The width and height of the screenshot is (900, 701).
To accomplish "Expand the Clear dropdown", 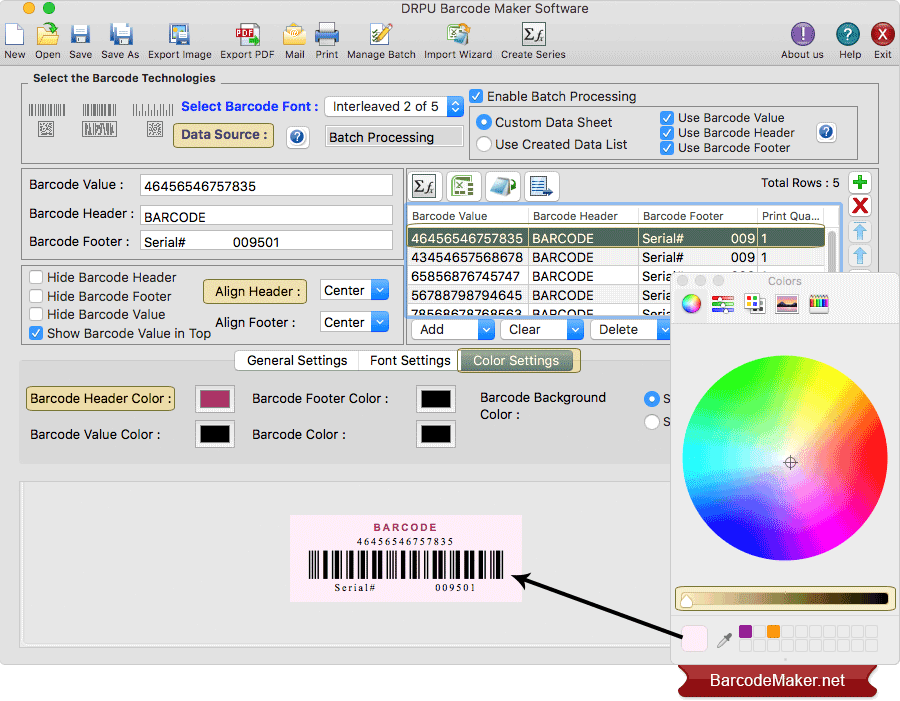I will 575,330.
